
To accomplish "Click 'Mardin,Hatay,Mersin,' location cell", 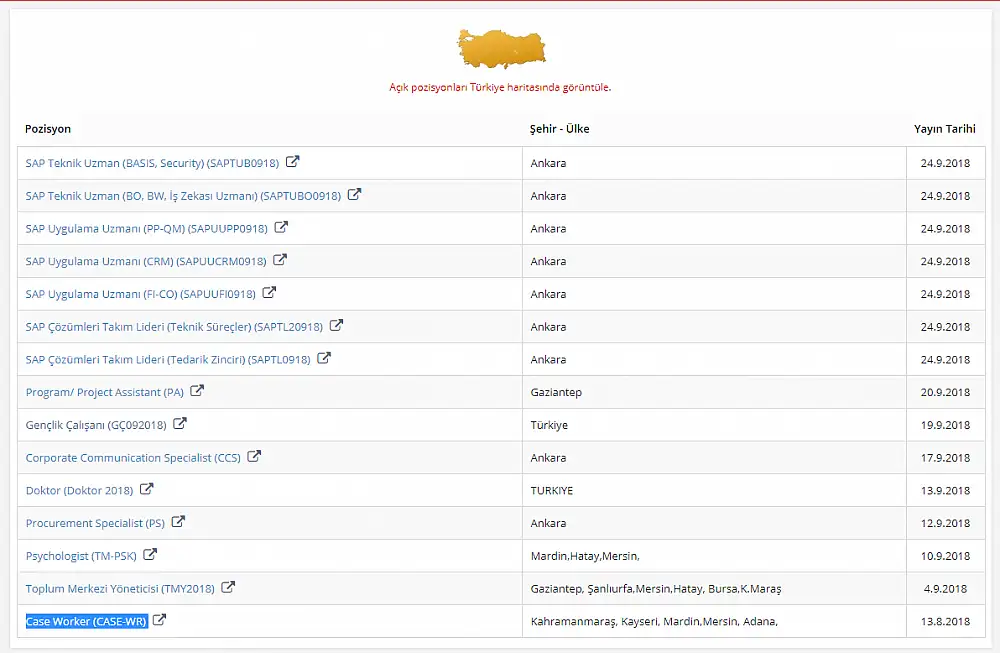I will pyautogui.click(x=714, y=556).
